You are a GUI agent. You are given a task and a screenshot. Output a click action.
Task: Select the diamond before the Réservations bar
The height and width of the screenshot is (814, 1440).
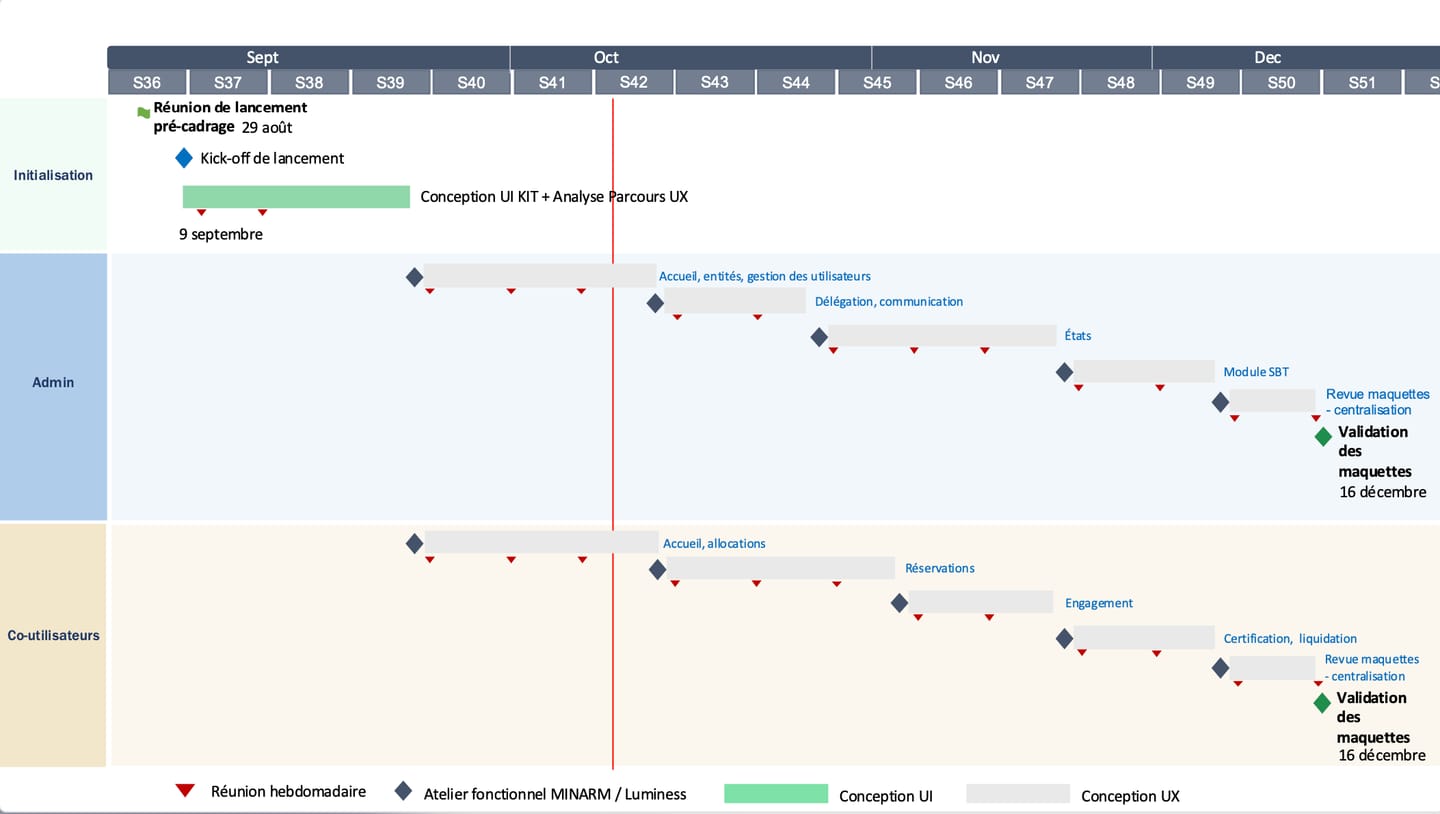pos(657,570)
